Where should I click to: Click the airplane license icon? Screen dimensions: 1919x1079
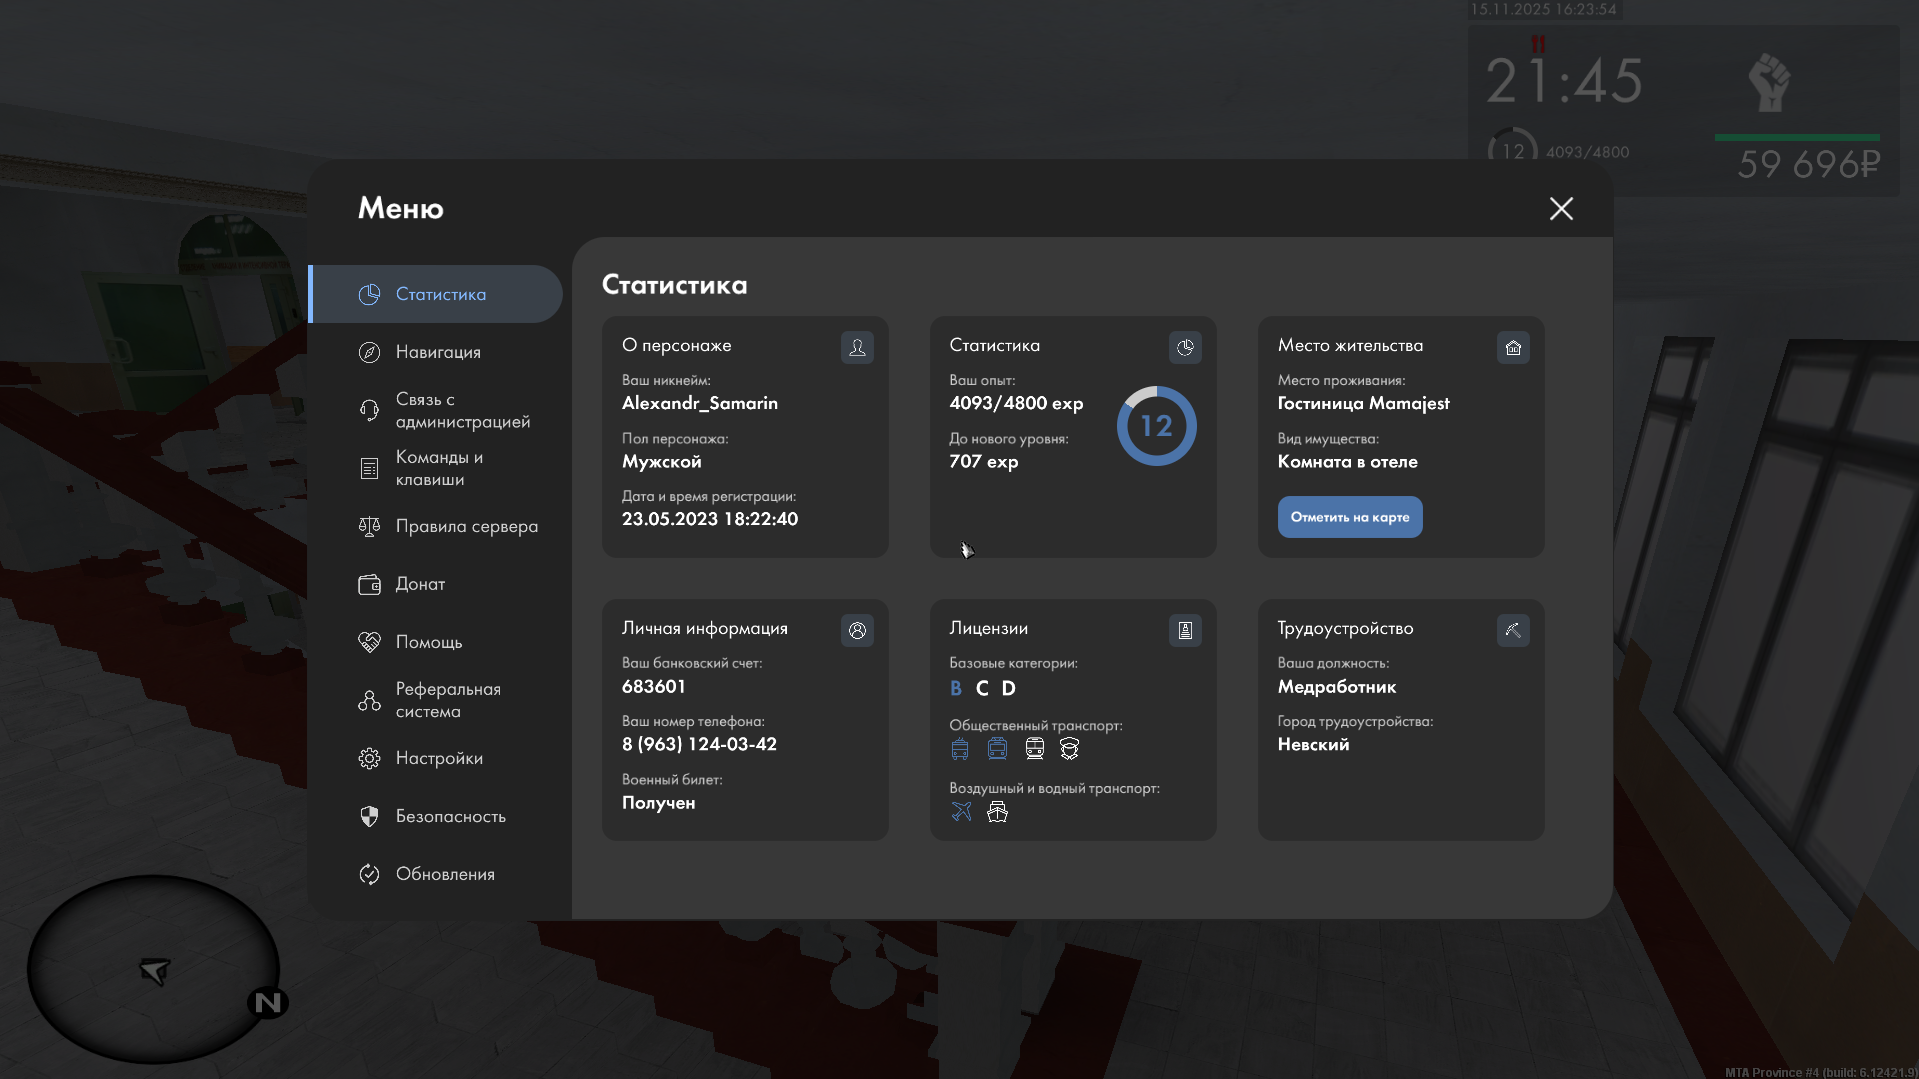tap(961, 811)
